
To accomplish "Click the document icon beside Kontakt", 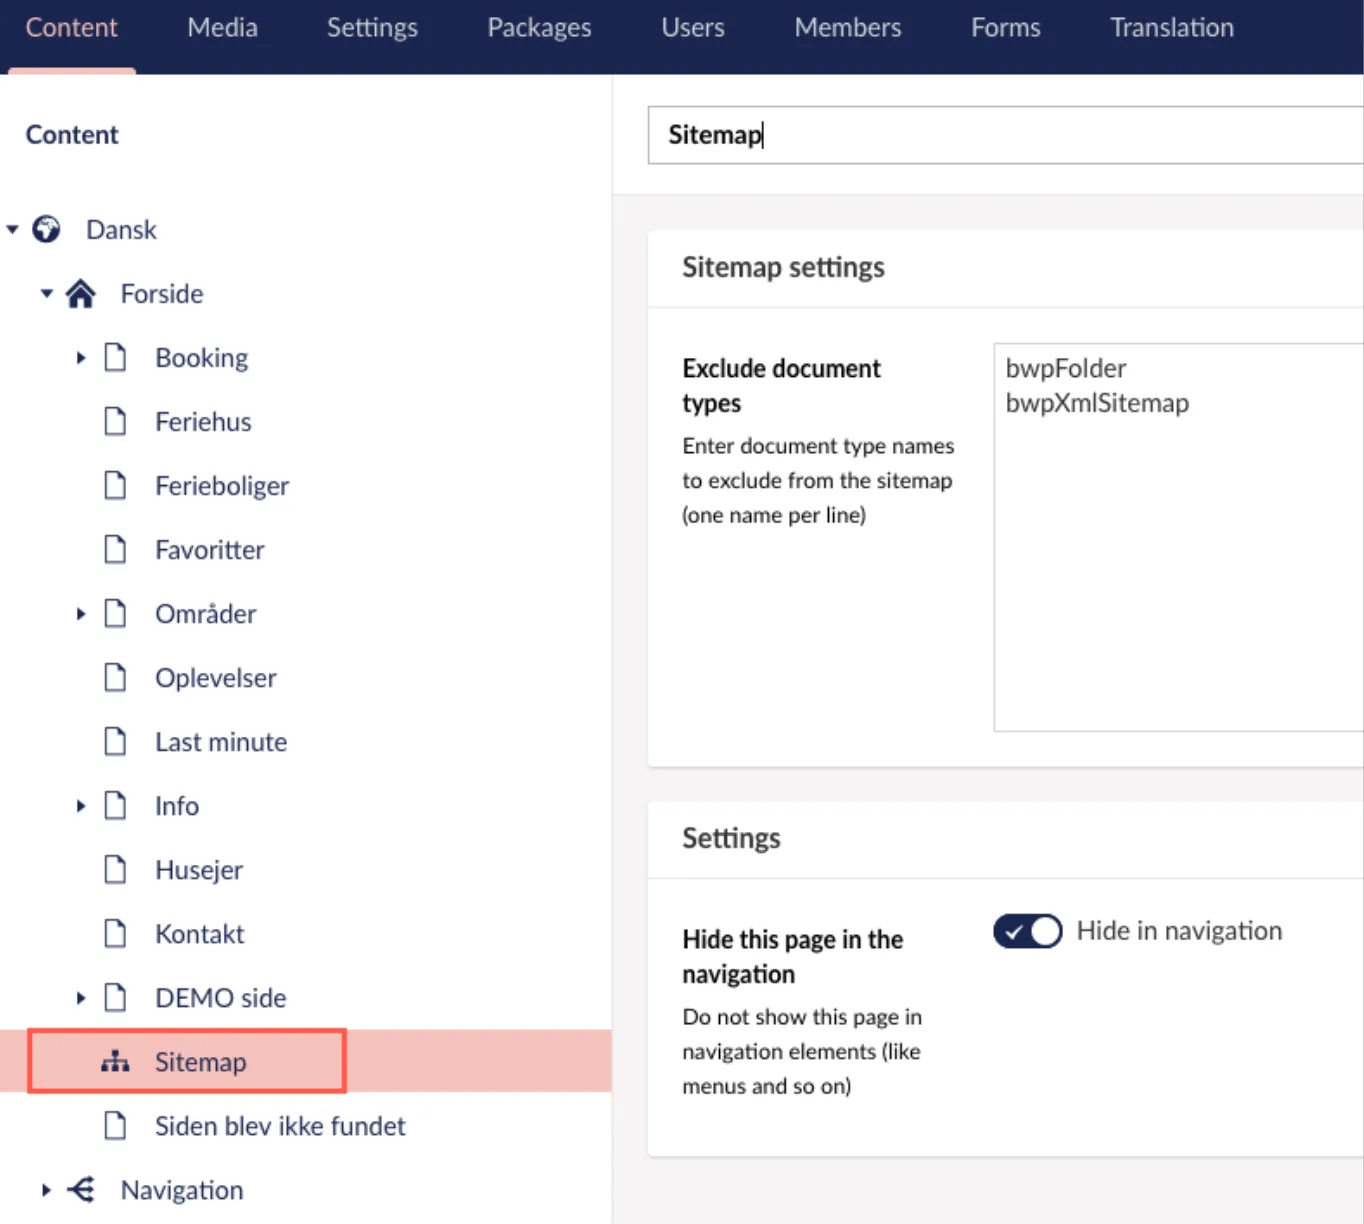I will (x=115, y=933).
